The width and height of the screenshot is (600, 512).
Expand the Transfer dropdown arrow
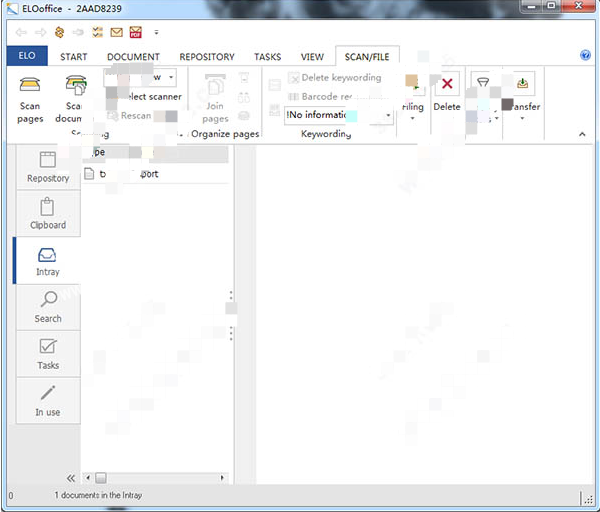point(522,118)
